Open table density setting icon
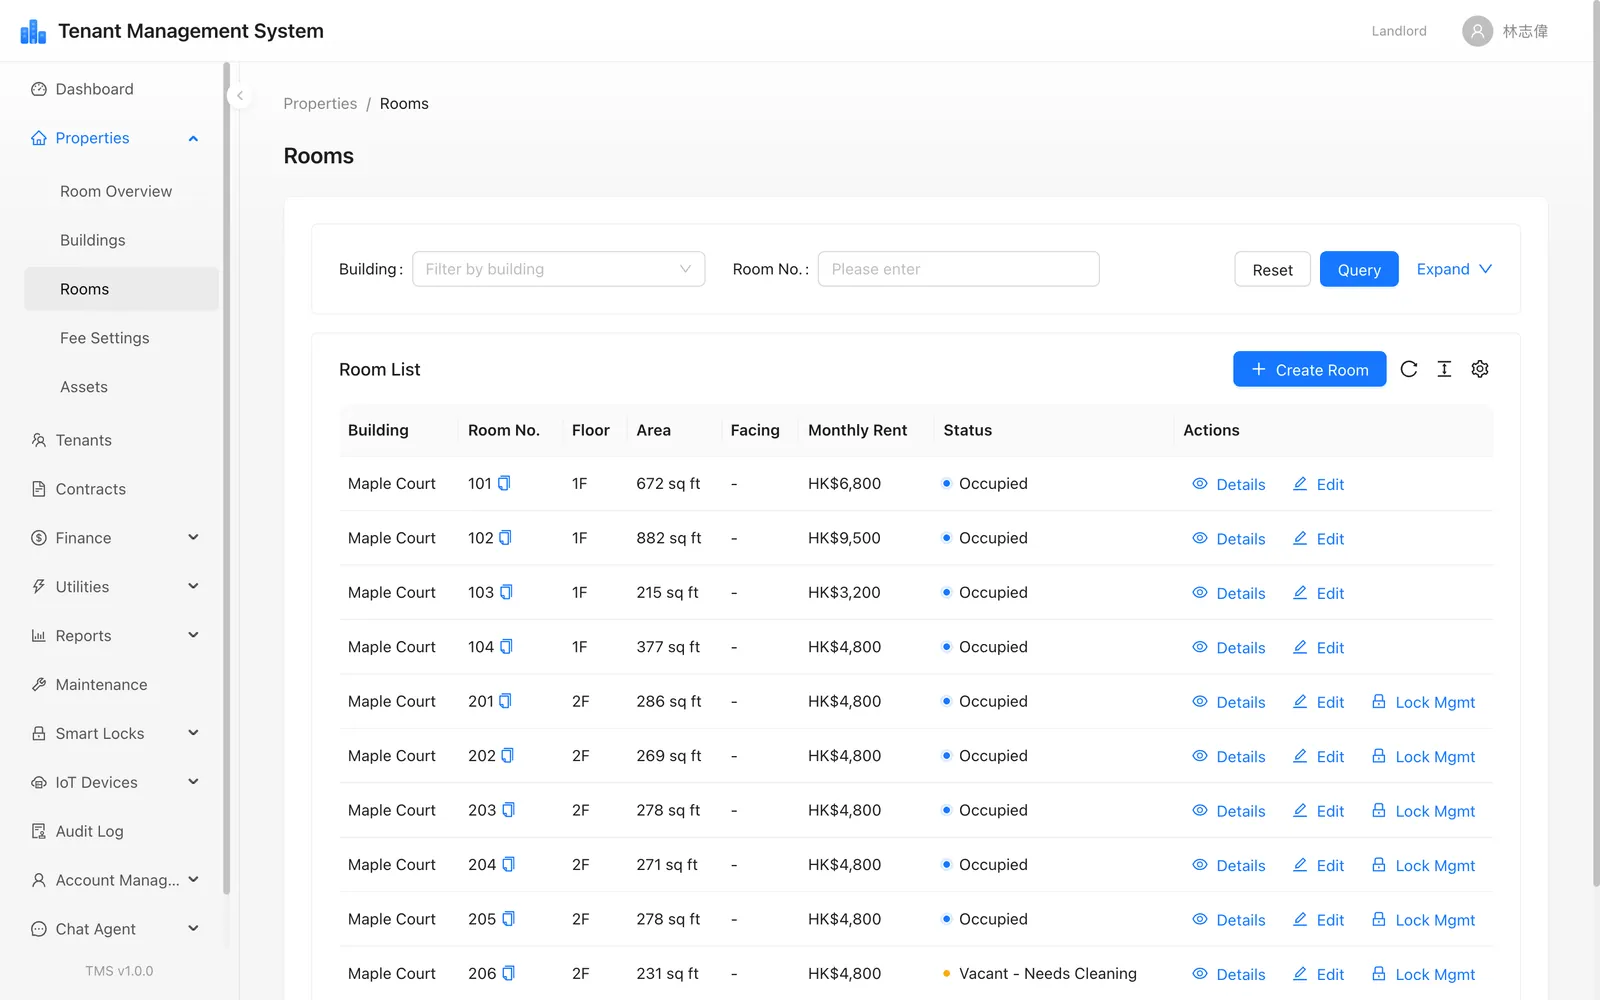Viewport: 1600px width, 1000px height. tap(1444, 369)
